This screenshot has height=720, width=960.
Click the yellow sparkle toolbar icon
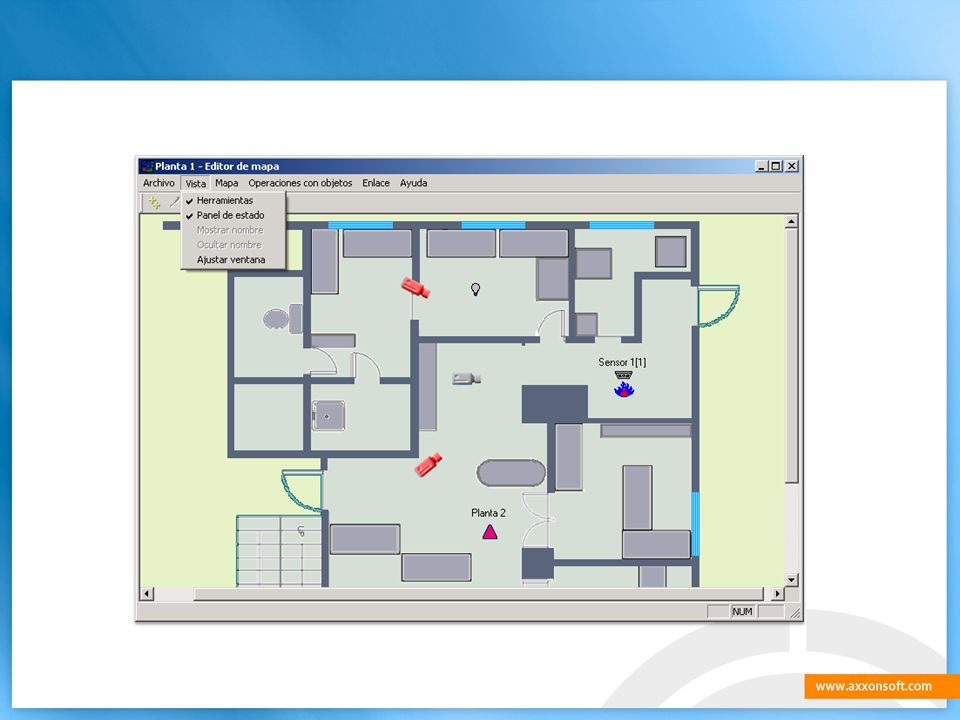click(x=154, y=203)
